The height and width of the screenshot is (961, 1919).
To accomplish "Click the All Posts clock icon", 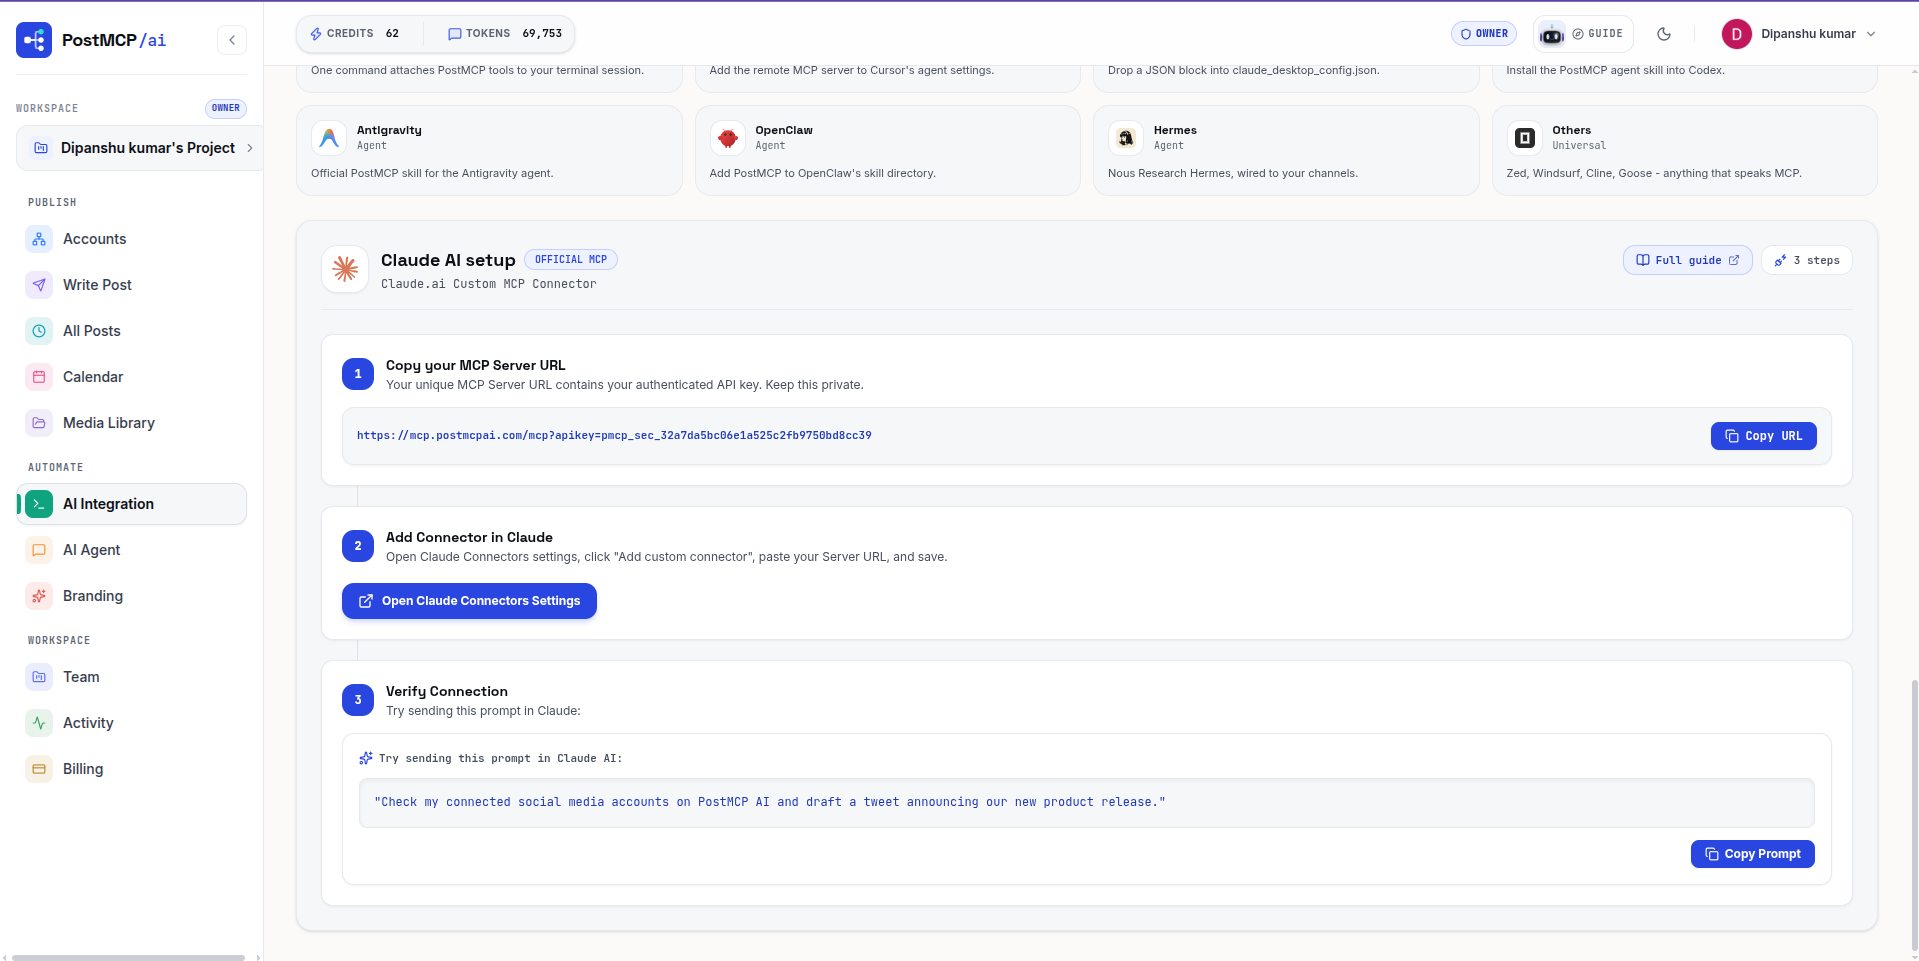I will coord(39,331).
